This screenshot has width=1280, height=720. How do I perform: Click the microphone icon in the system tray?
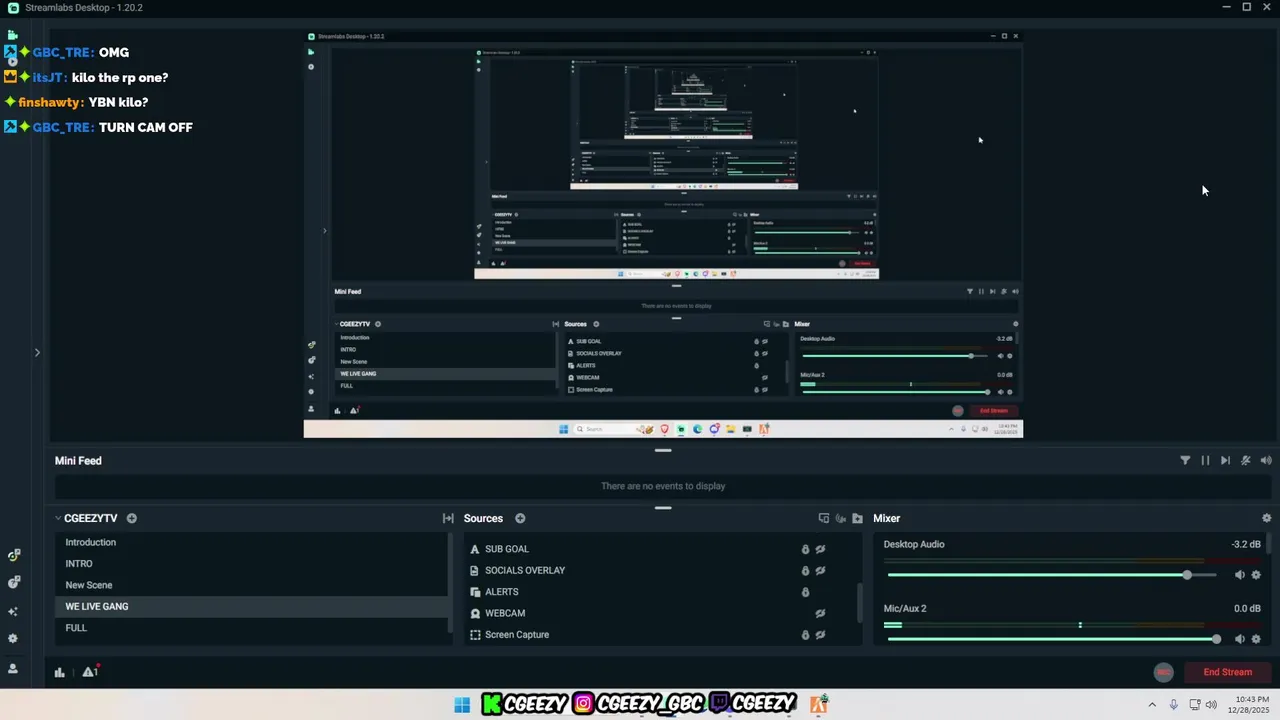click(x=1174, y=705)
